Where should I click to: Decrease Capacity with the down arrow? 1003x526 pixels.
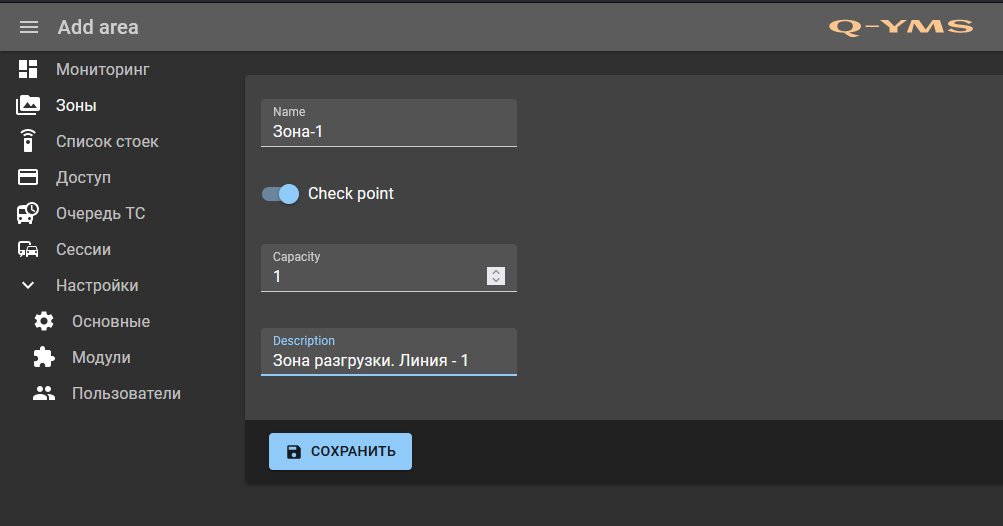[x=496, y=280]
